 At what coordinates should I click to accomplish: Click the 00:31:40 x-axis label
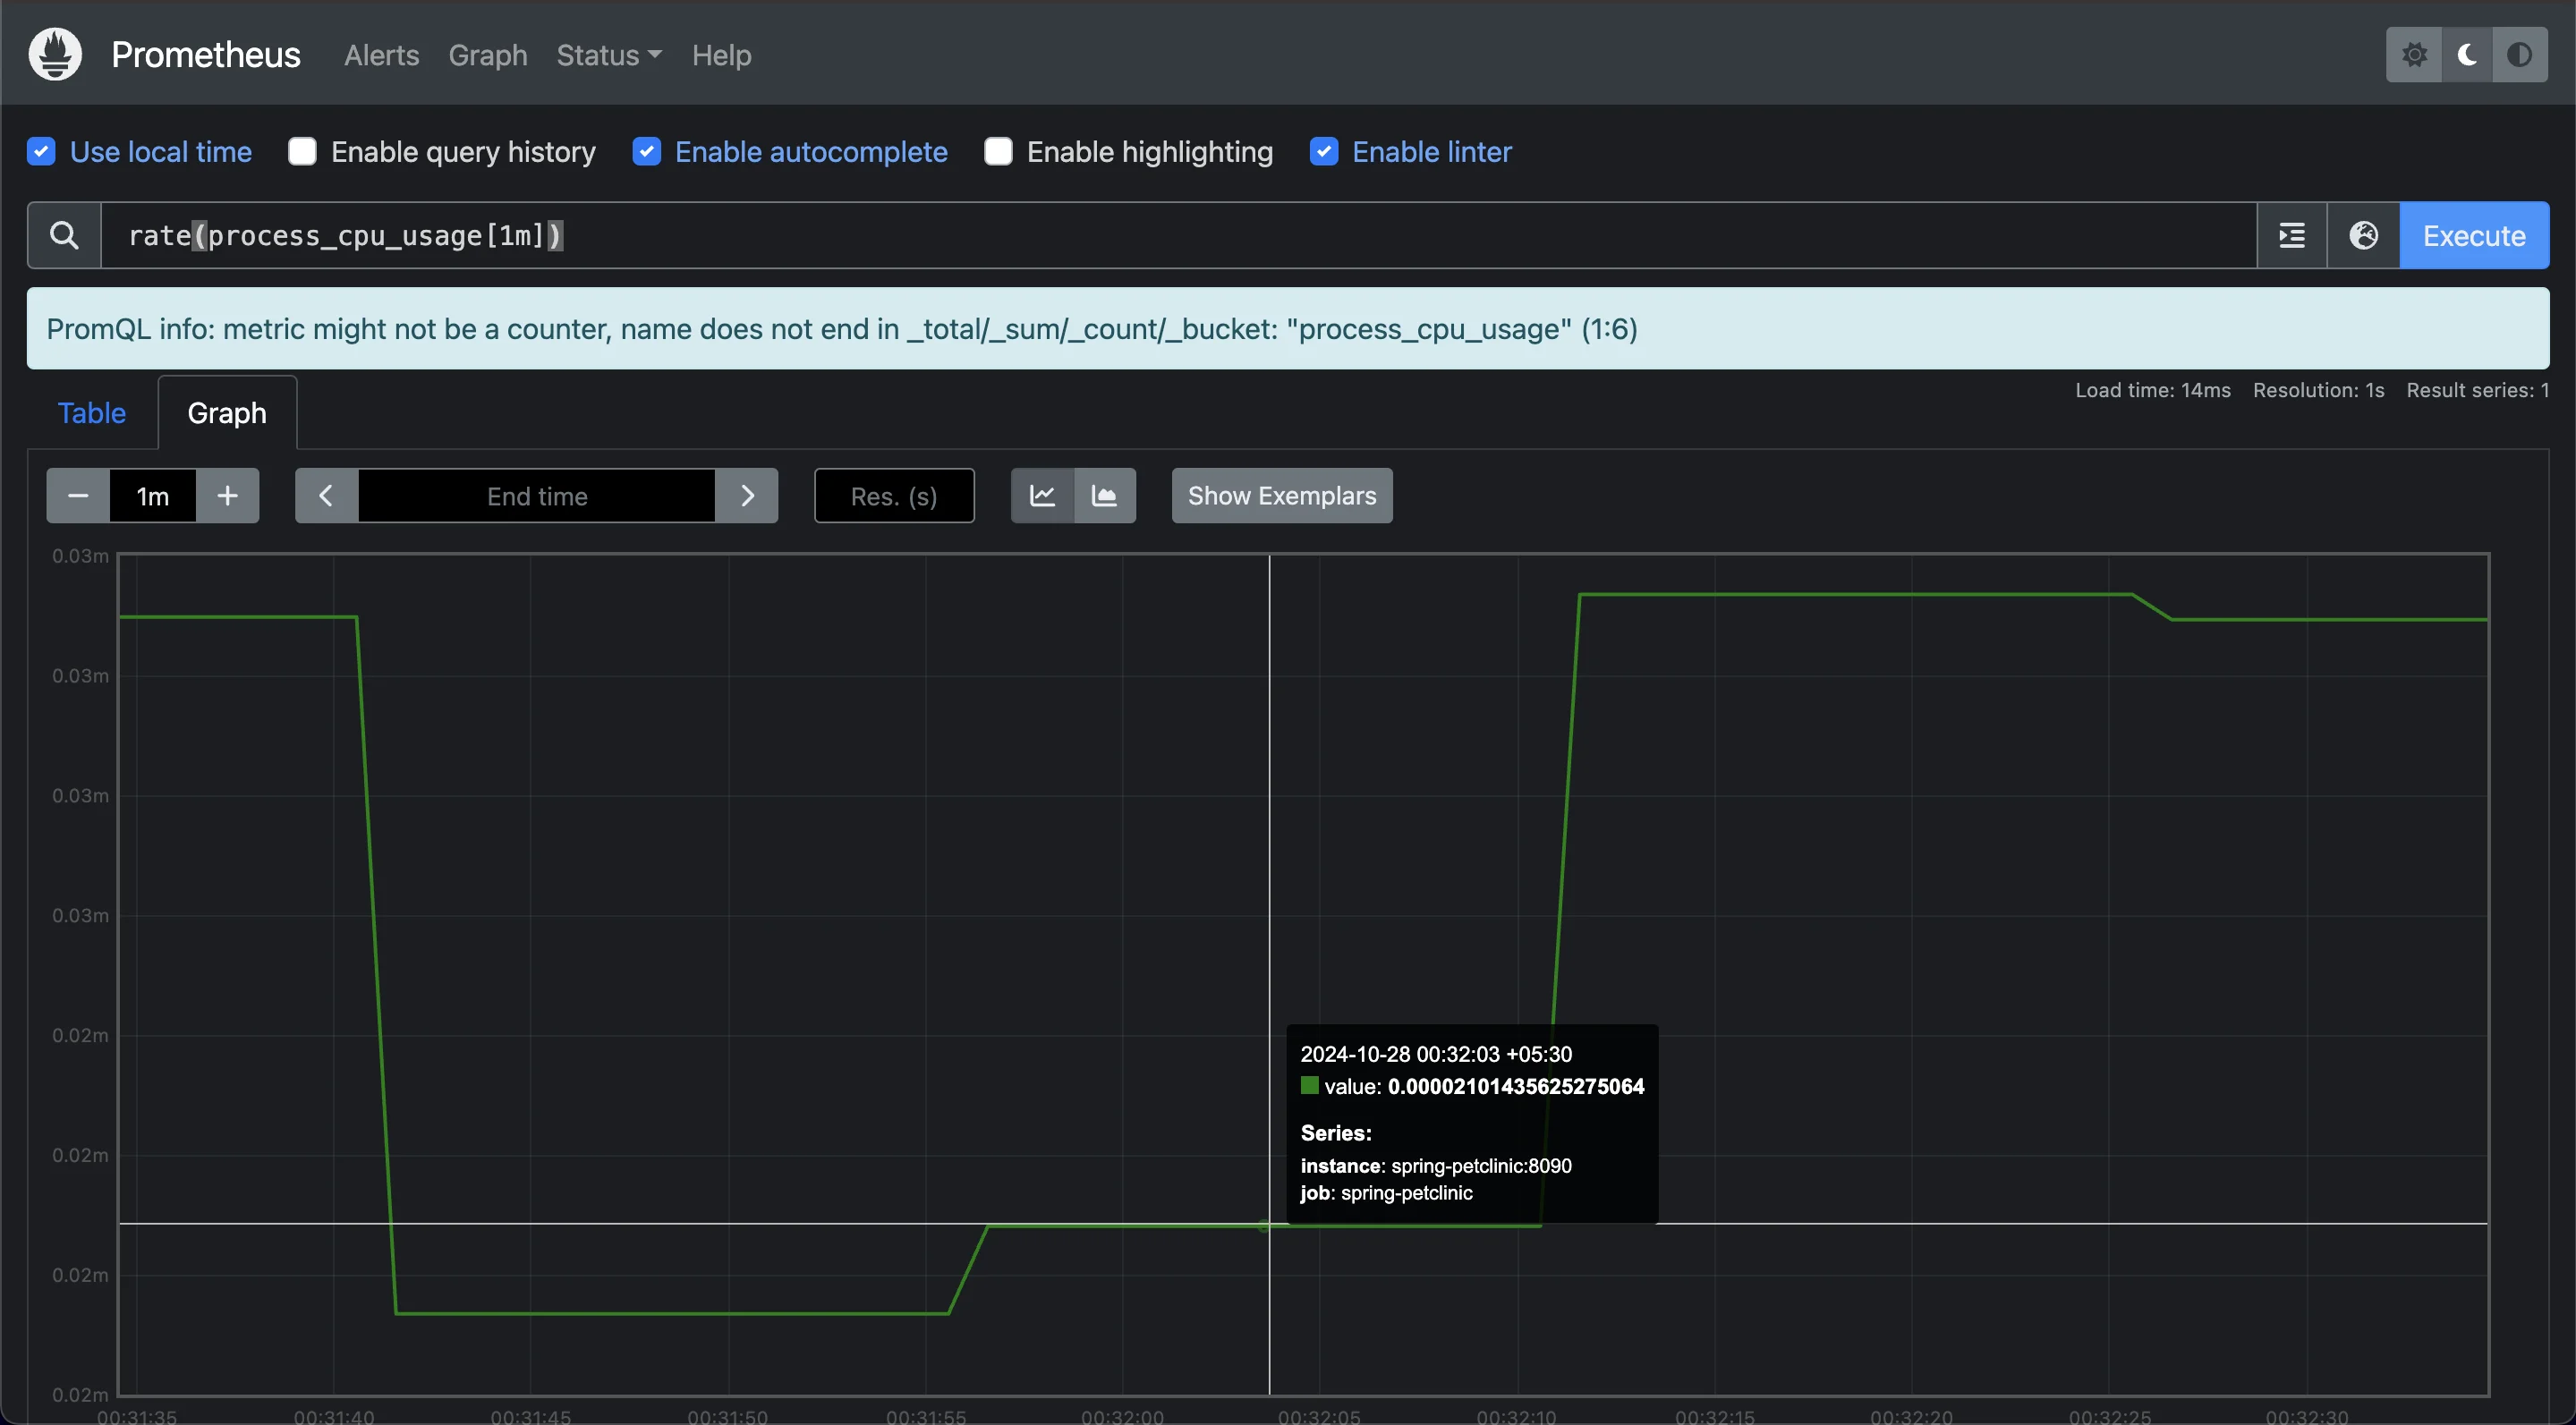(x=334, y=1417)
